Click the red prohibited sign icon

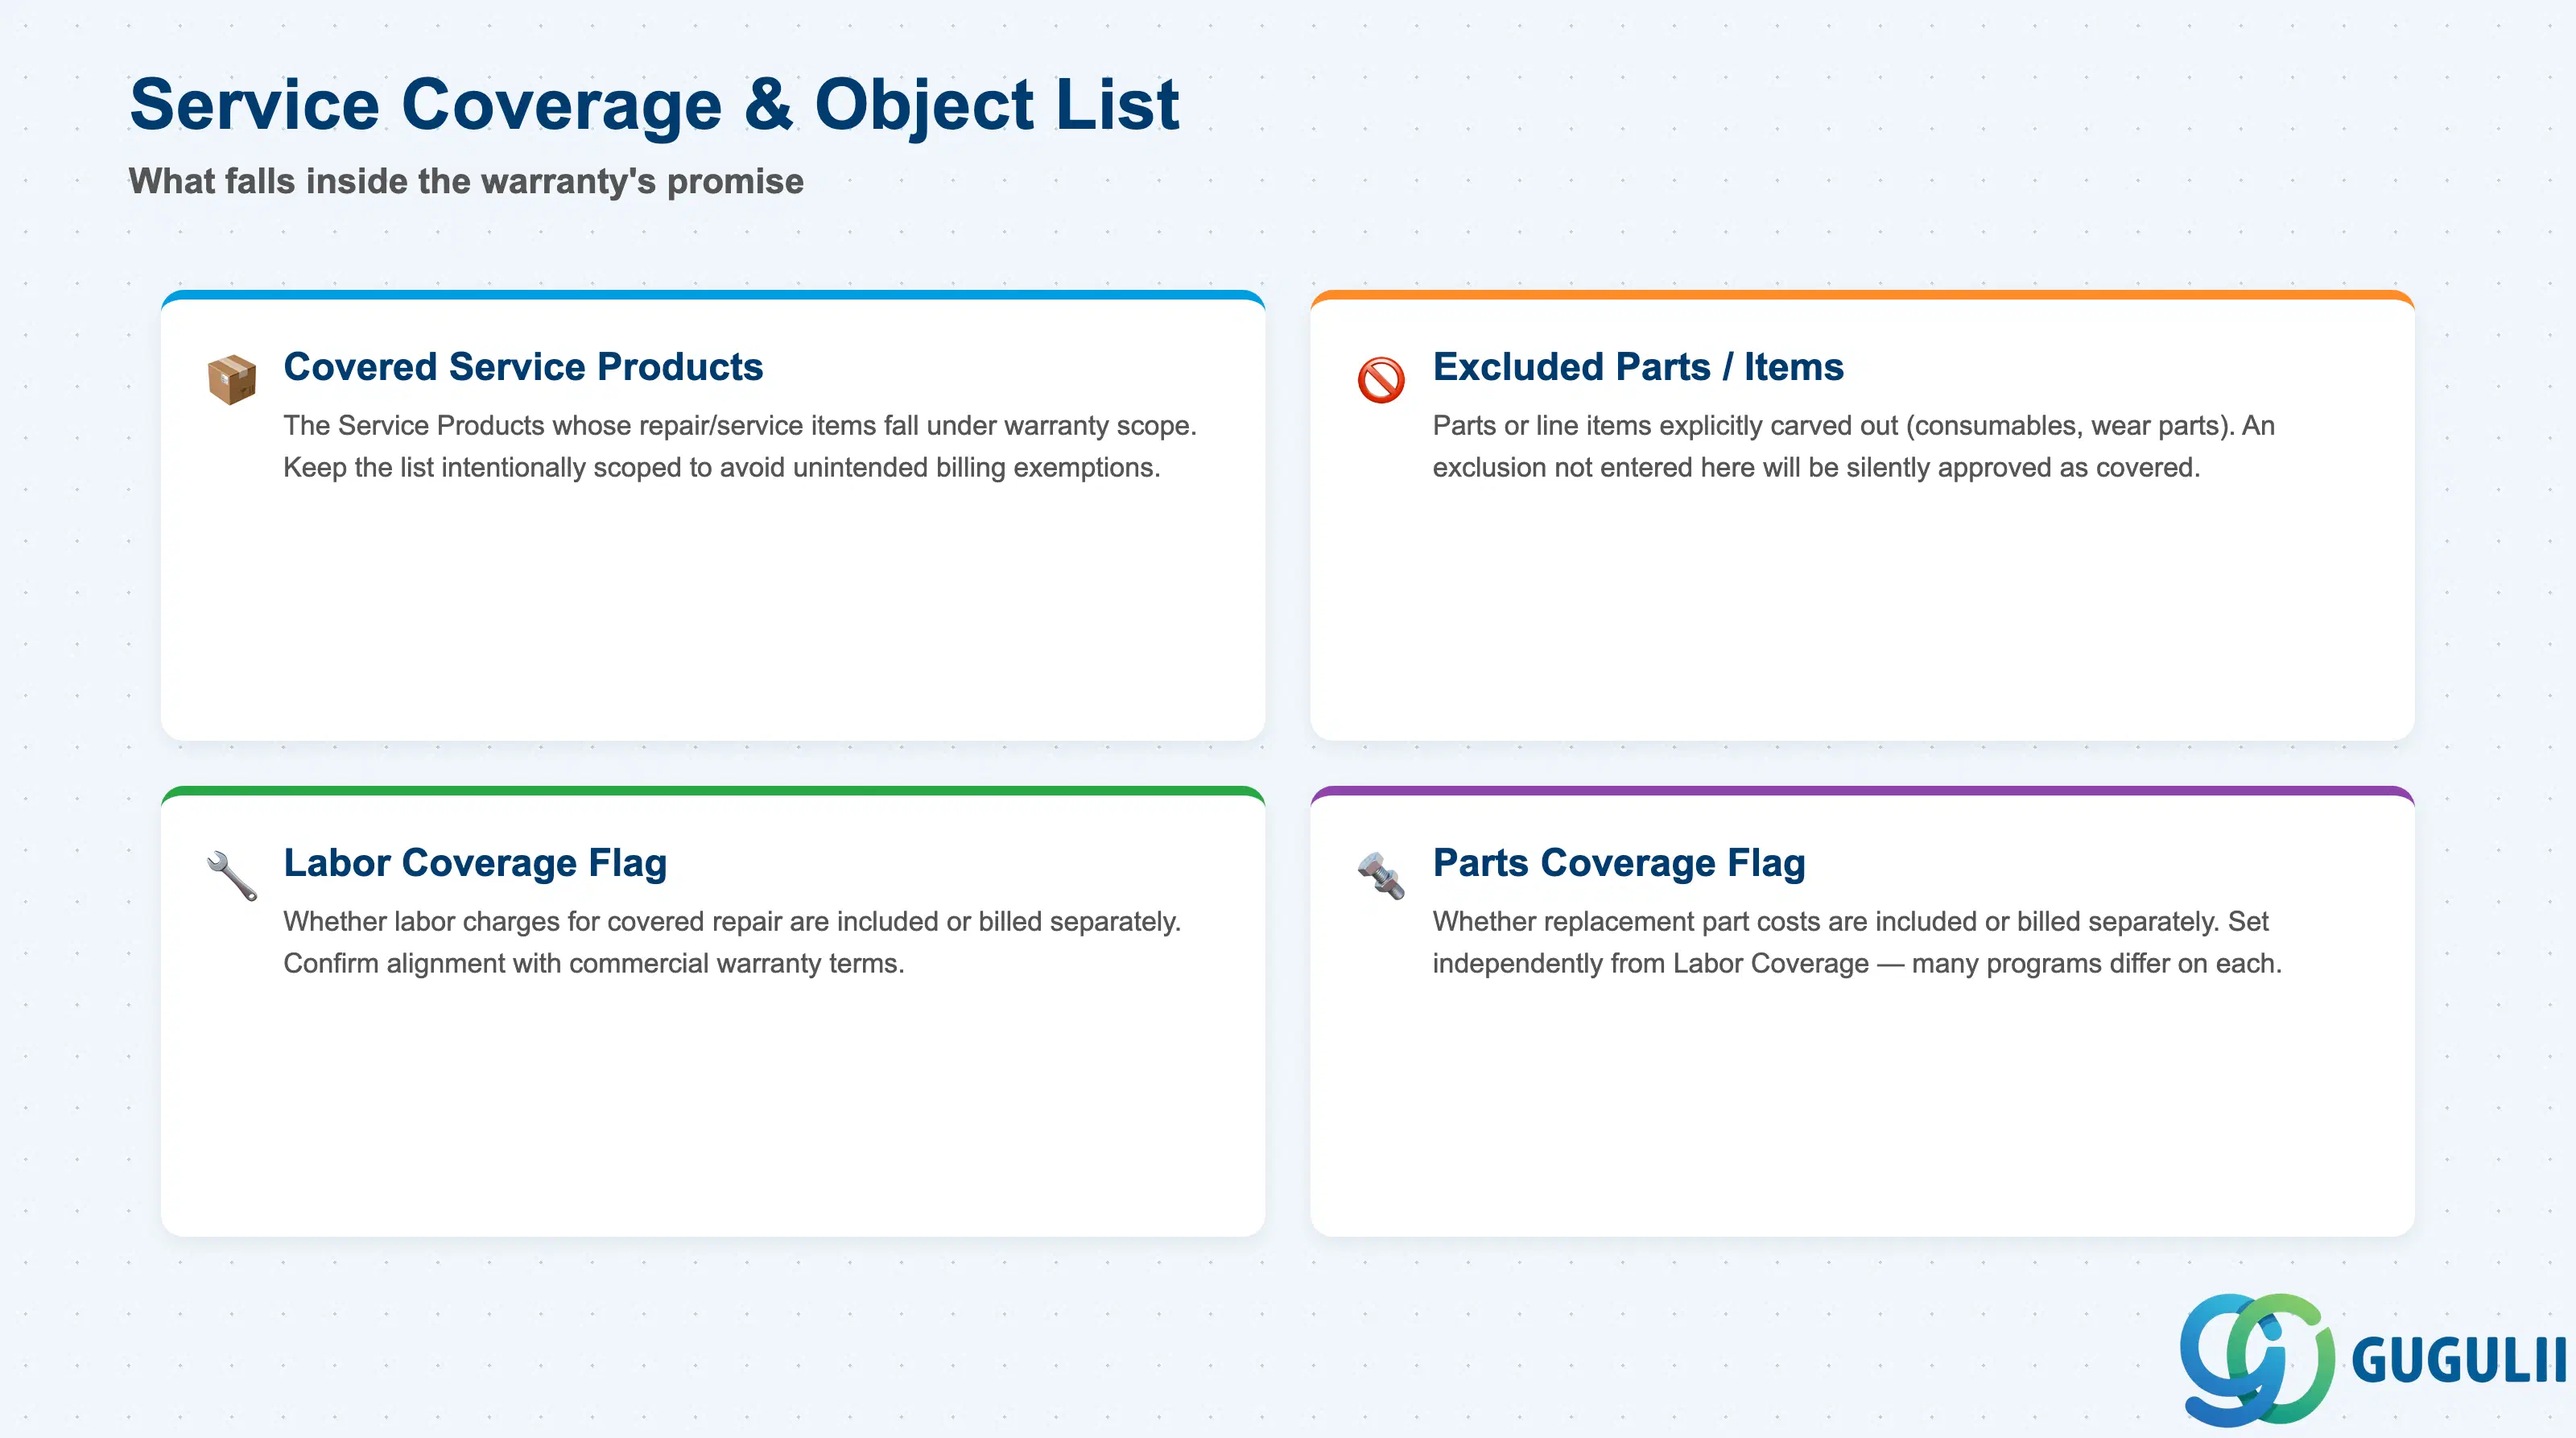pyautogui.click(x=1381, y=380)
